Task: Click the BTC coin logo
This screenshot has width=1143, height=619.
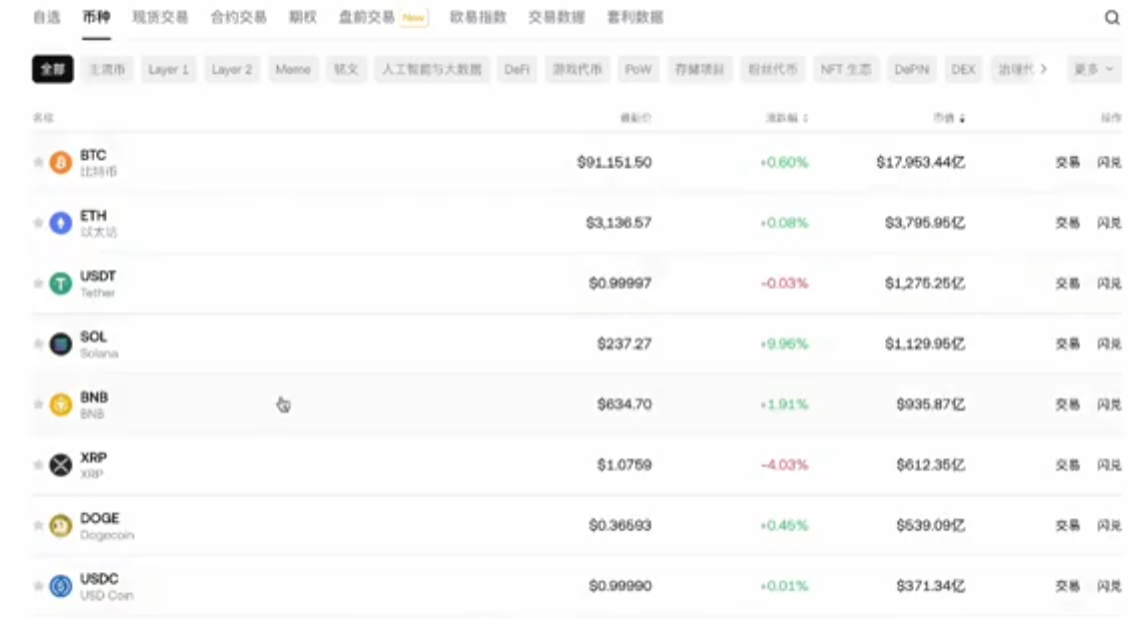Action: click(x=61, y=162)
